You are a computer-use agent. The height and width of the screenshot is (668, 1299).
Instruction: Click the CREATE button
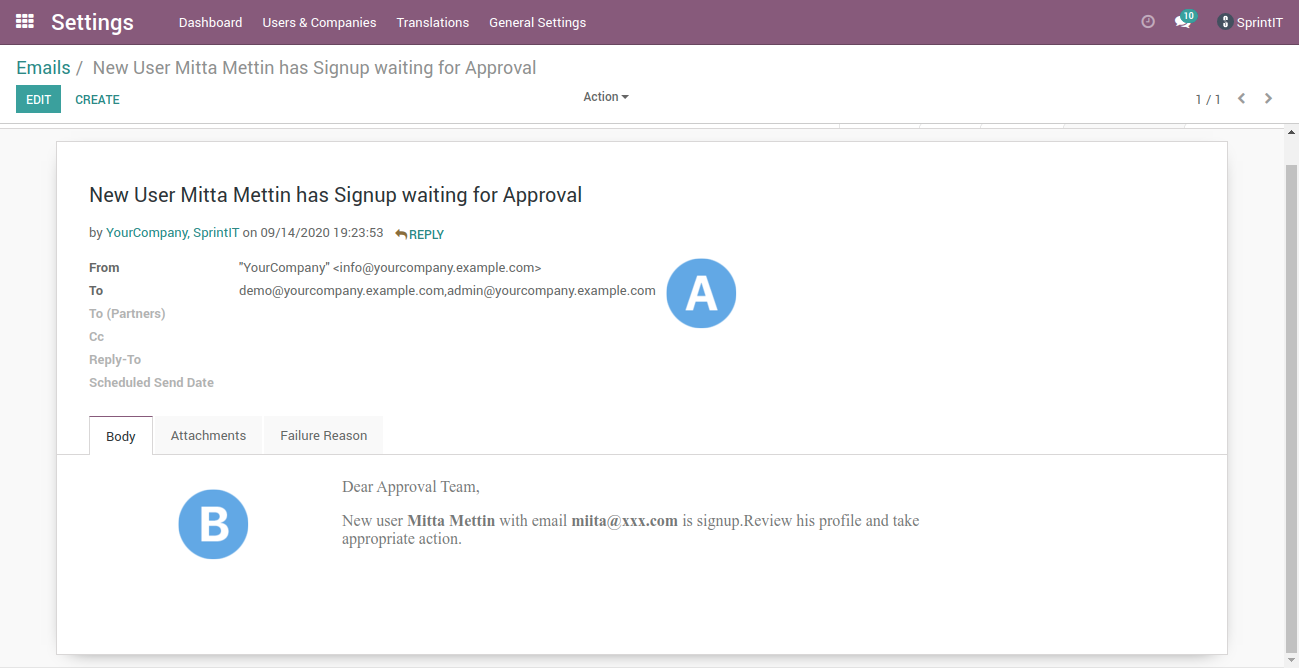pyautogui.click(x=97, y=99)
